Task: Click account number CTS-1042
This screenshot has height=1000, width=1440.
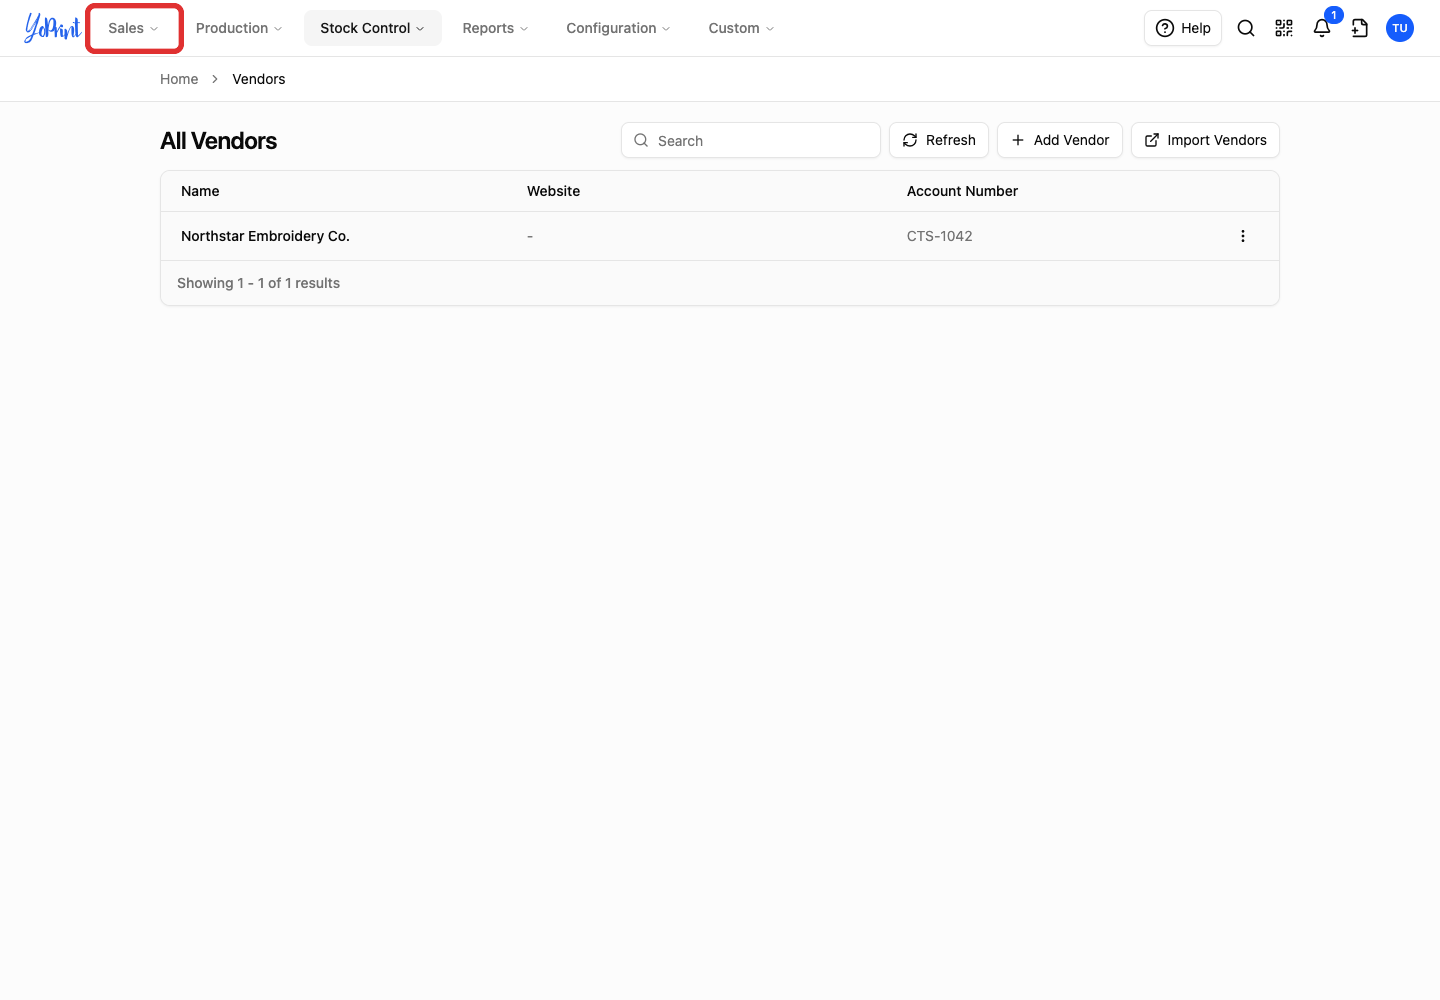Action: pos(940,236)
